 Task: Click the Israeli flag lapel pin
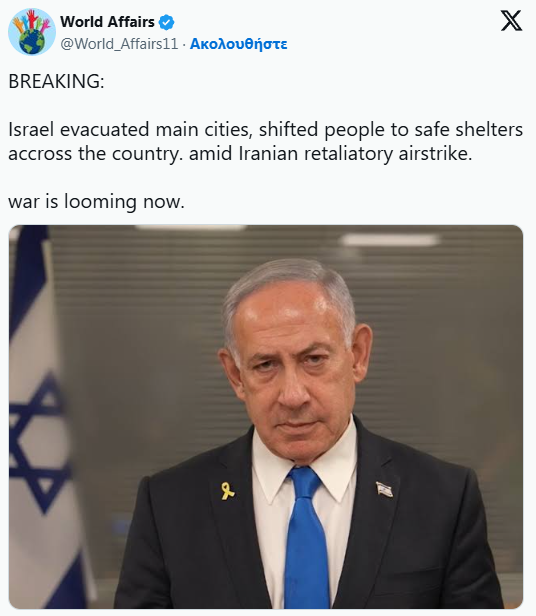384,489
